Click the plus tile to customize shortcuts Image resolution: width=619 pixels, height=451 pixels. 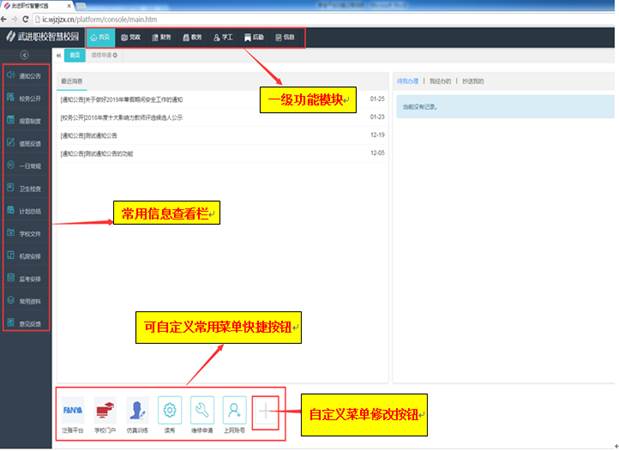(x=265, y=413)
